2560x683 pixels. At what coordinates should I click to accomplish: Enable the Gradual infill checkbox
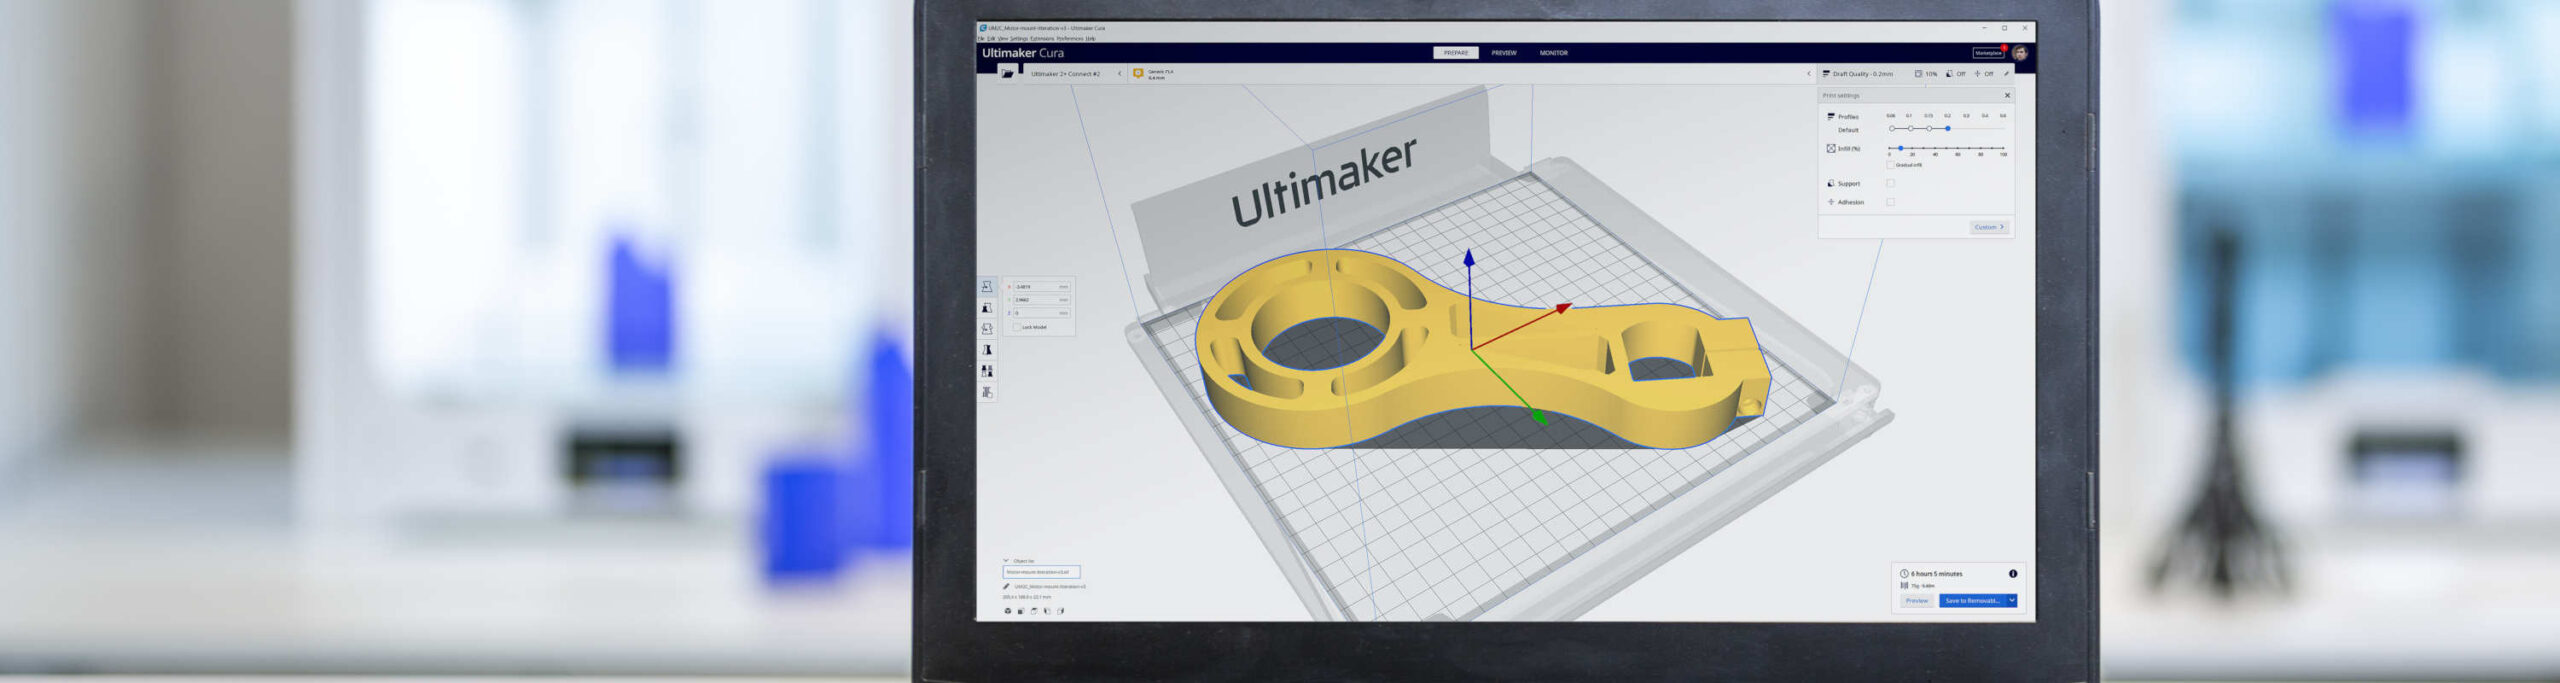[x=1890, y=165]
